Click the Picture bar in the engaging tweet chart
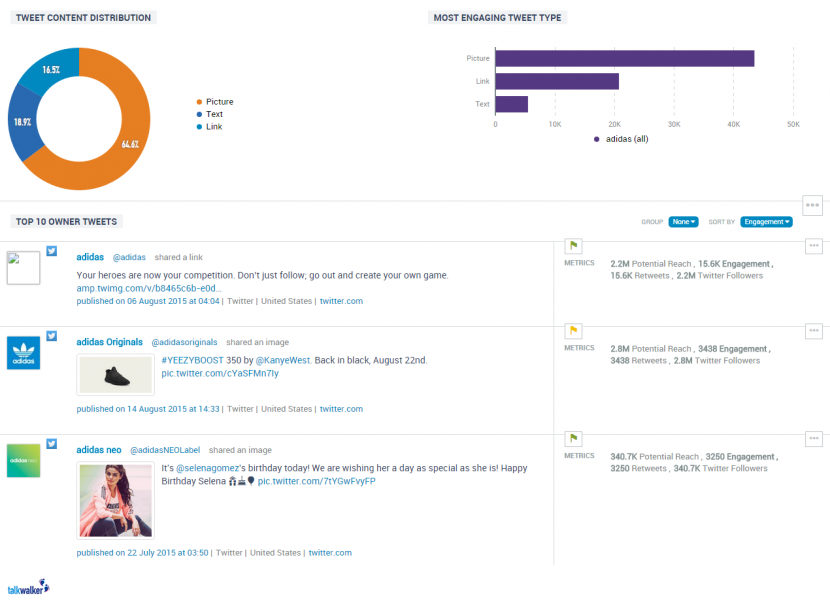 pos(625,58)
